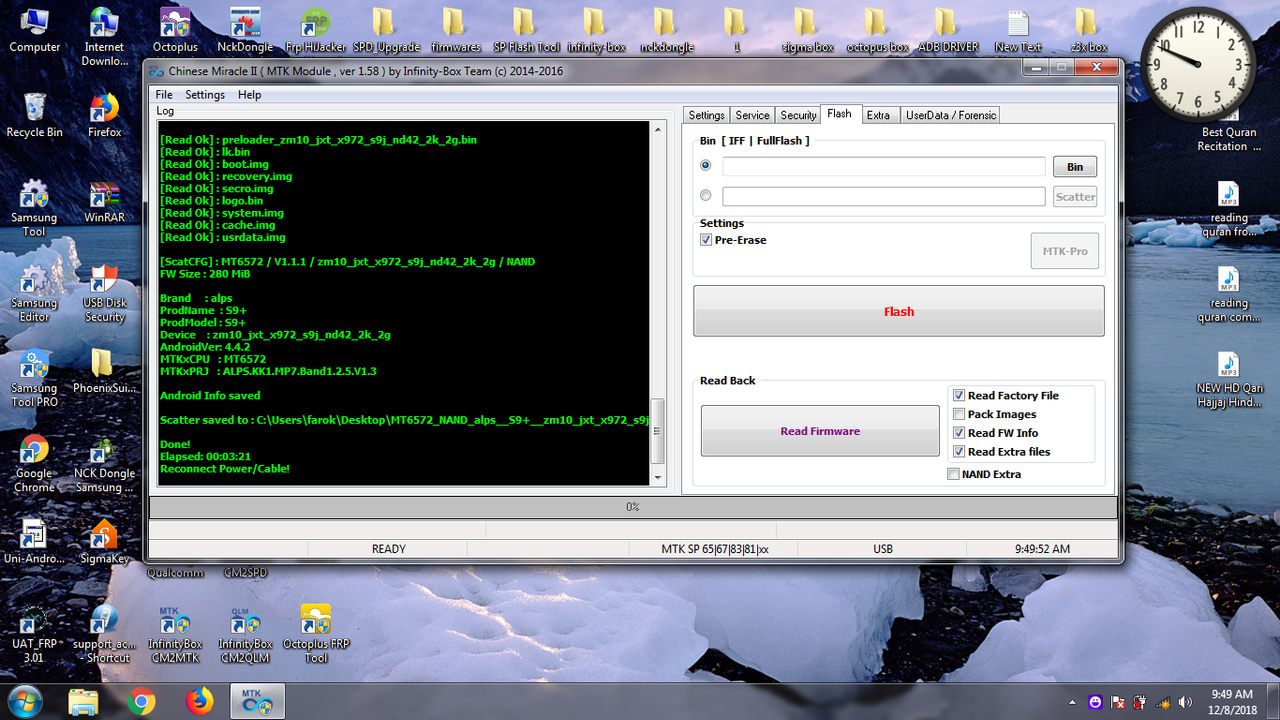Enable the NAND Extra checkbox
Image resolution: width=1280 pixels, height=720 pixels.
click(953, 474)
